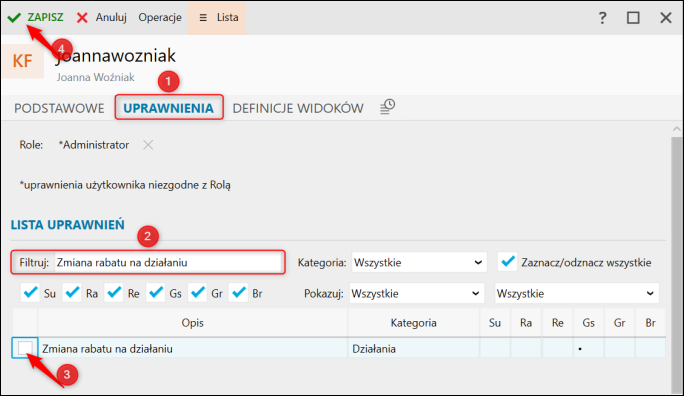Save changes with the ZAPISZ button
Viewport: 684px width, 396px height.
[x=35, y=17]
